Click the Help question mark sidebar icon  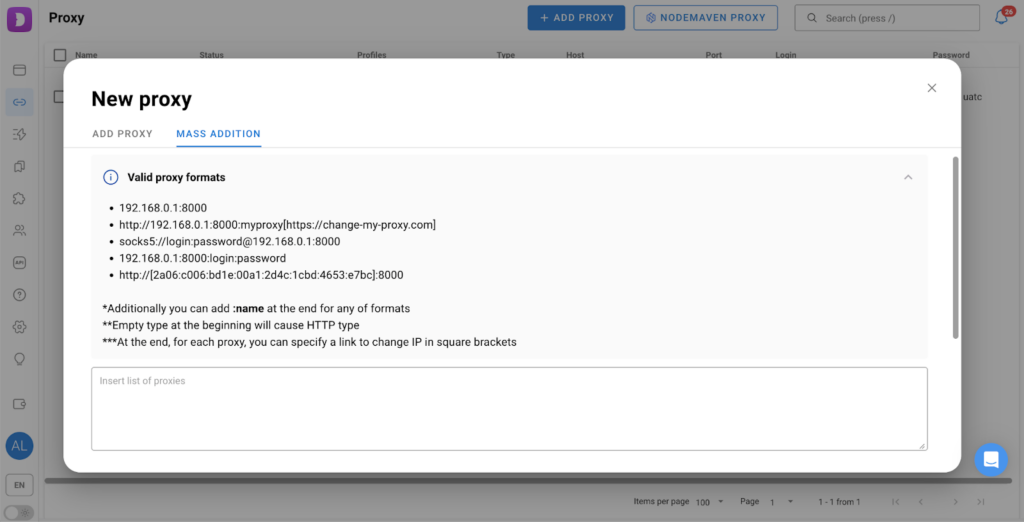[19, 295]
